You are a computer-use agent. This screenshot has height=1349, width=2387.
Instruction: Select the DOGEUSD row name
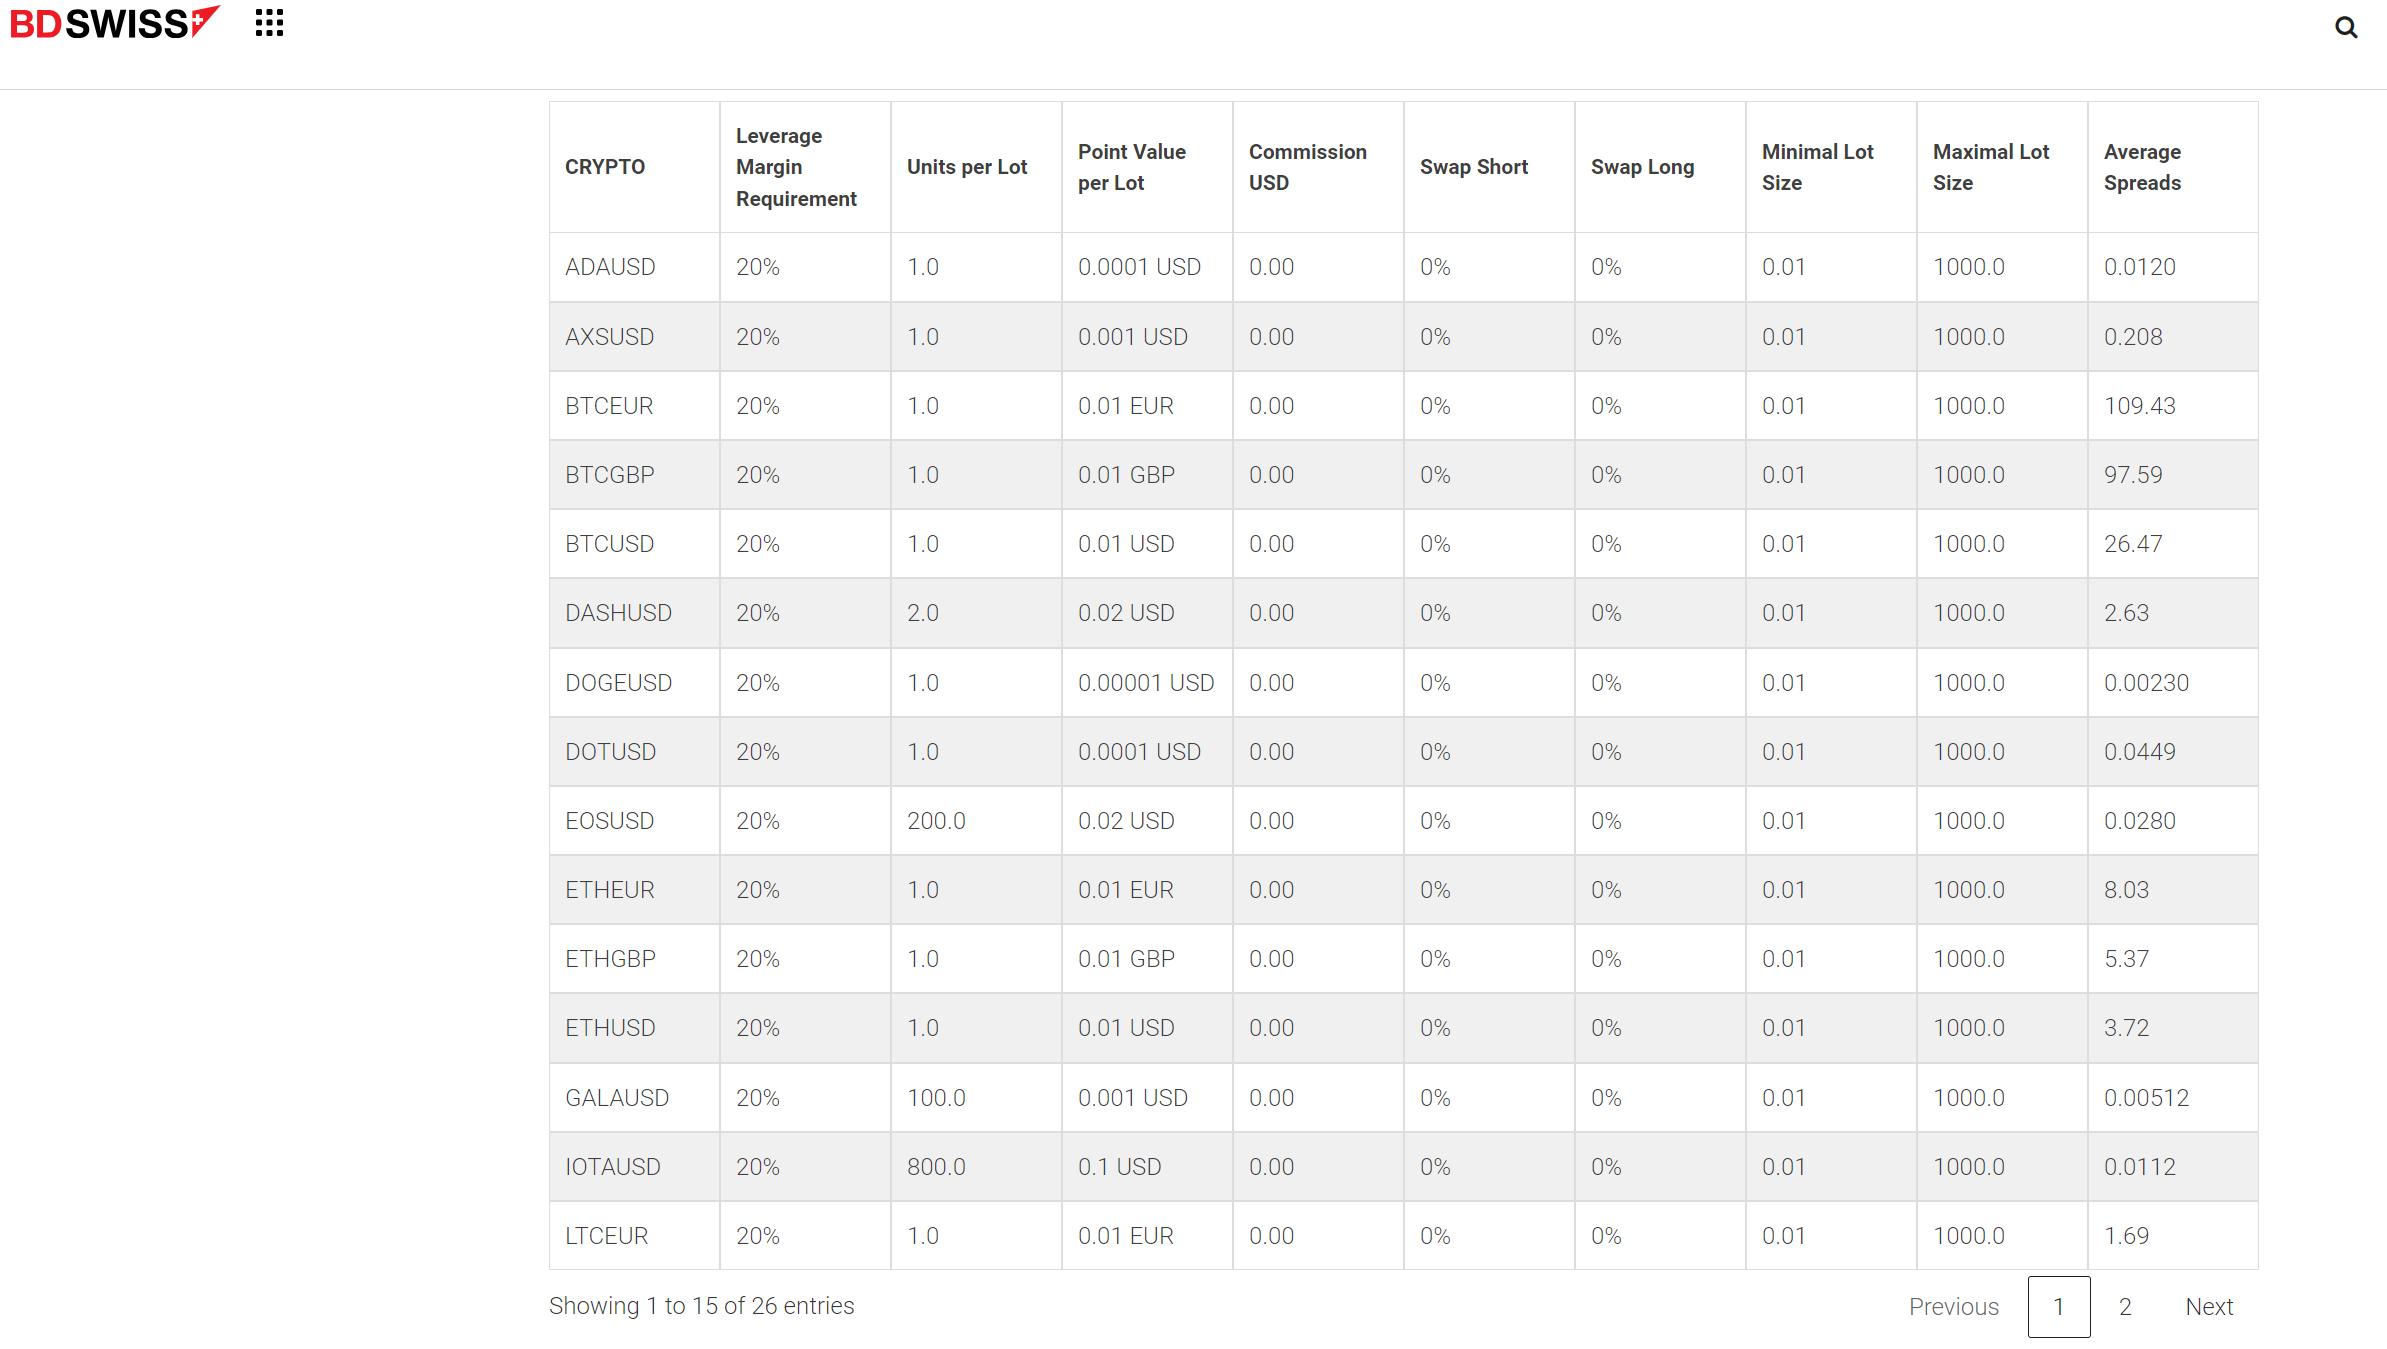coord(618,683)
